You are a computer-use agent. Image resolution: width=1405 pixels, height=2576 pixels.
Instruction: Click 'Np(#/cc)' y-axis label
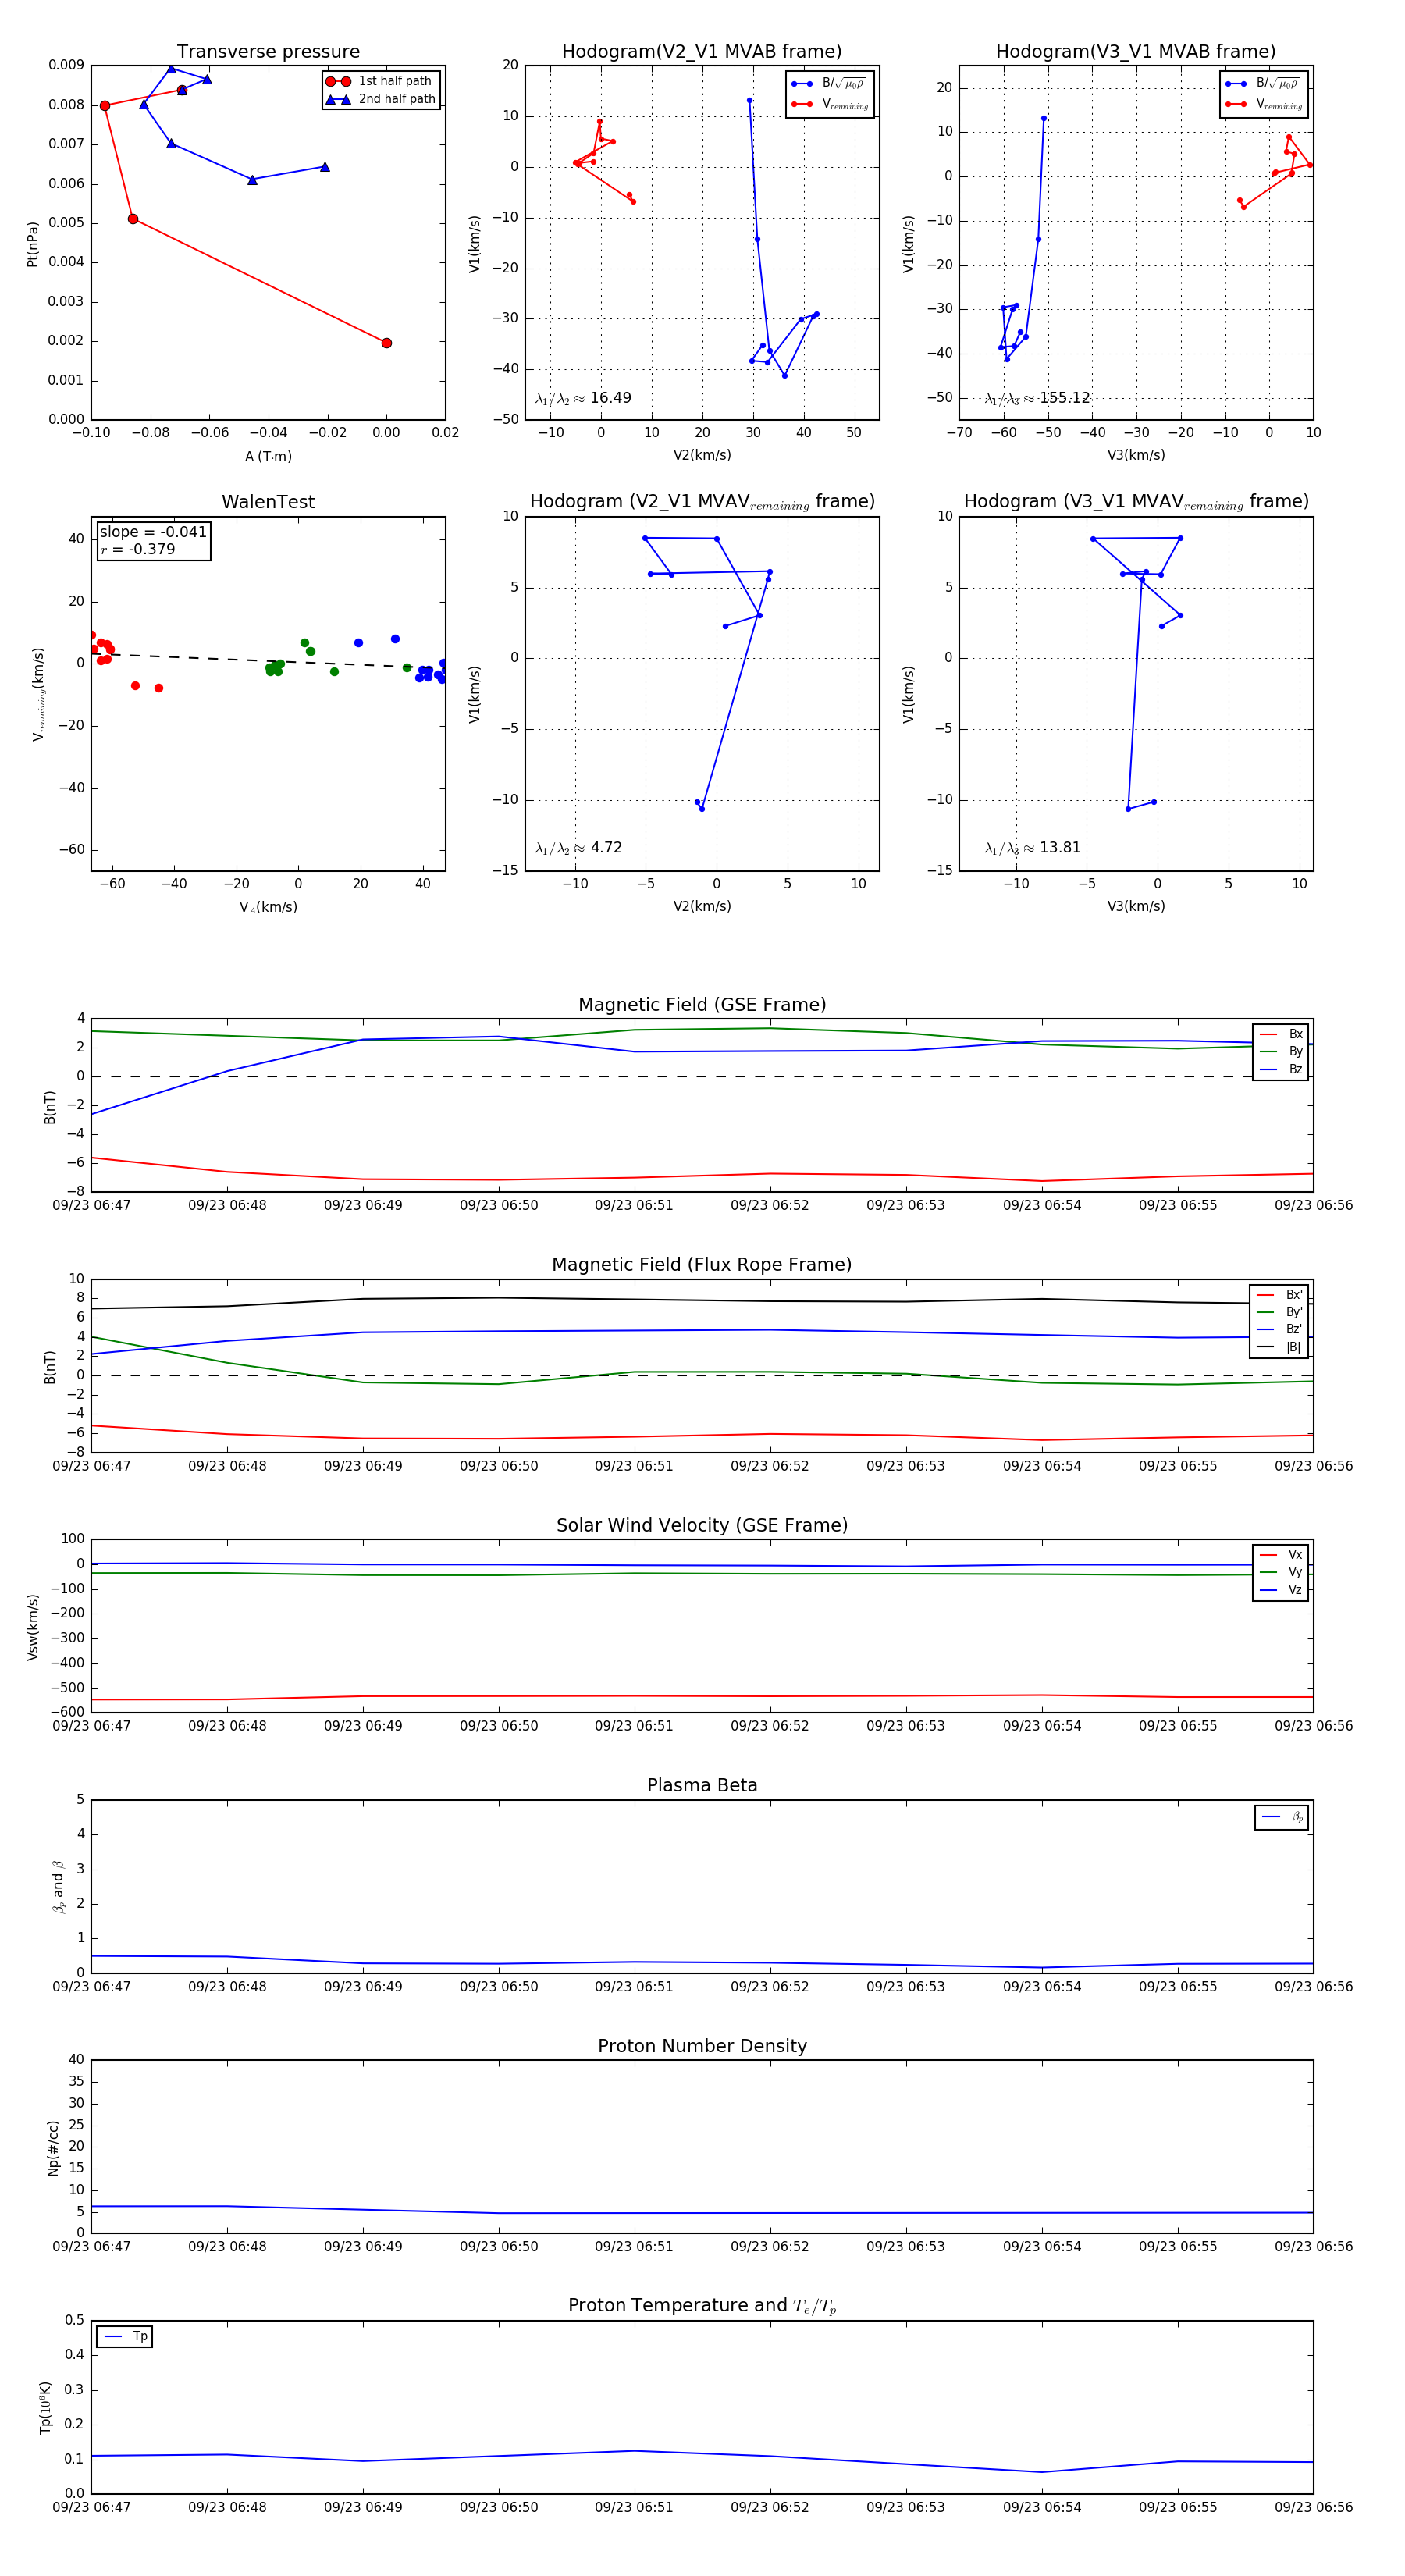coord(52,2148)
